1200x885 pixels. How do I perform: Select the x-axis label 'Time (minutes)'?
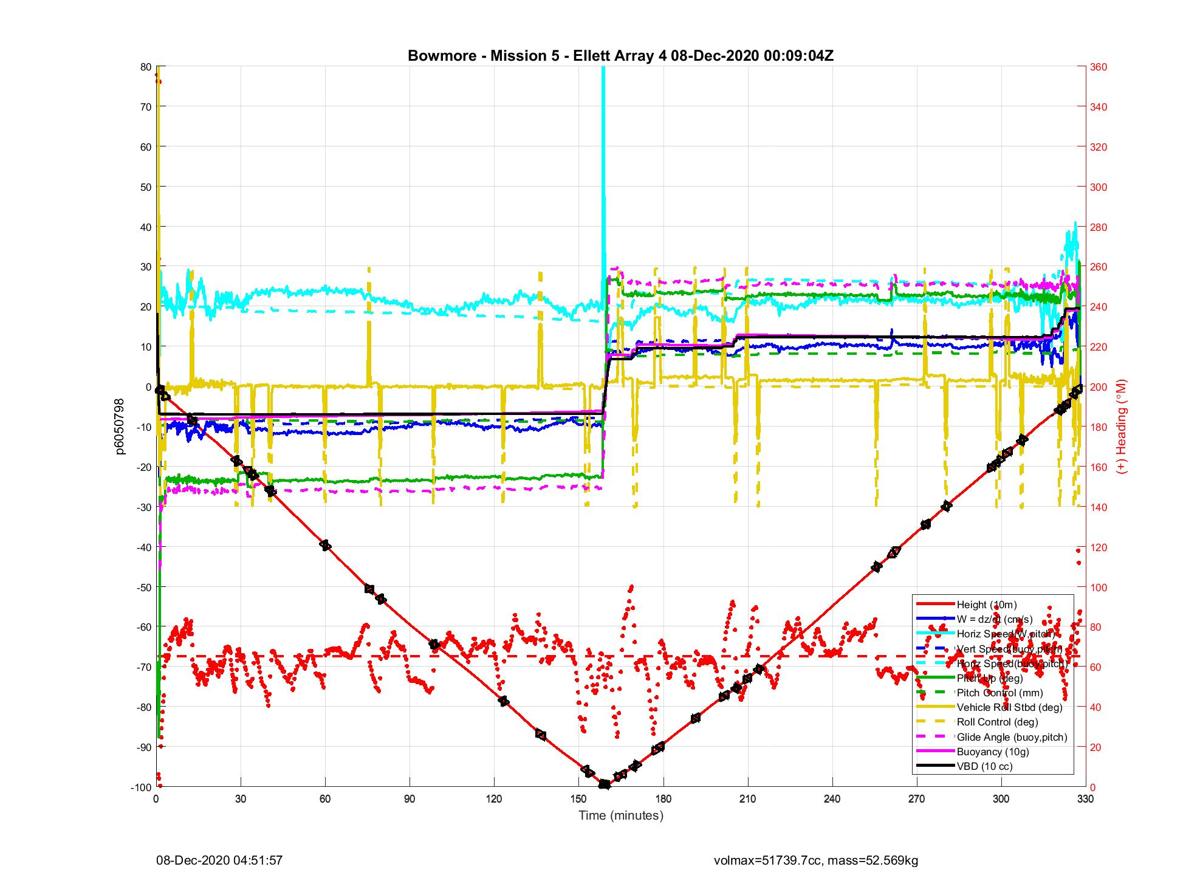click(621, 815)
